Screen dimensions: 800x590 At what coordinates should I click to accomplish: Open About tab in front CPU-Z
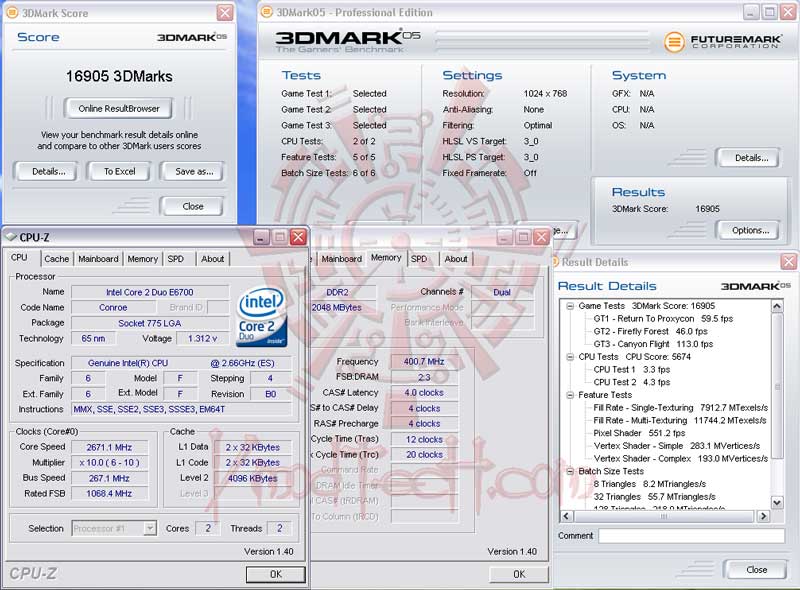(212, 259)
